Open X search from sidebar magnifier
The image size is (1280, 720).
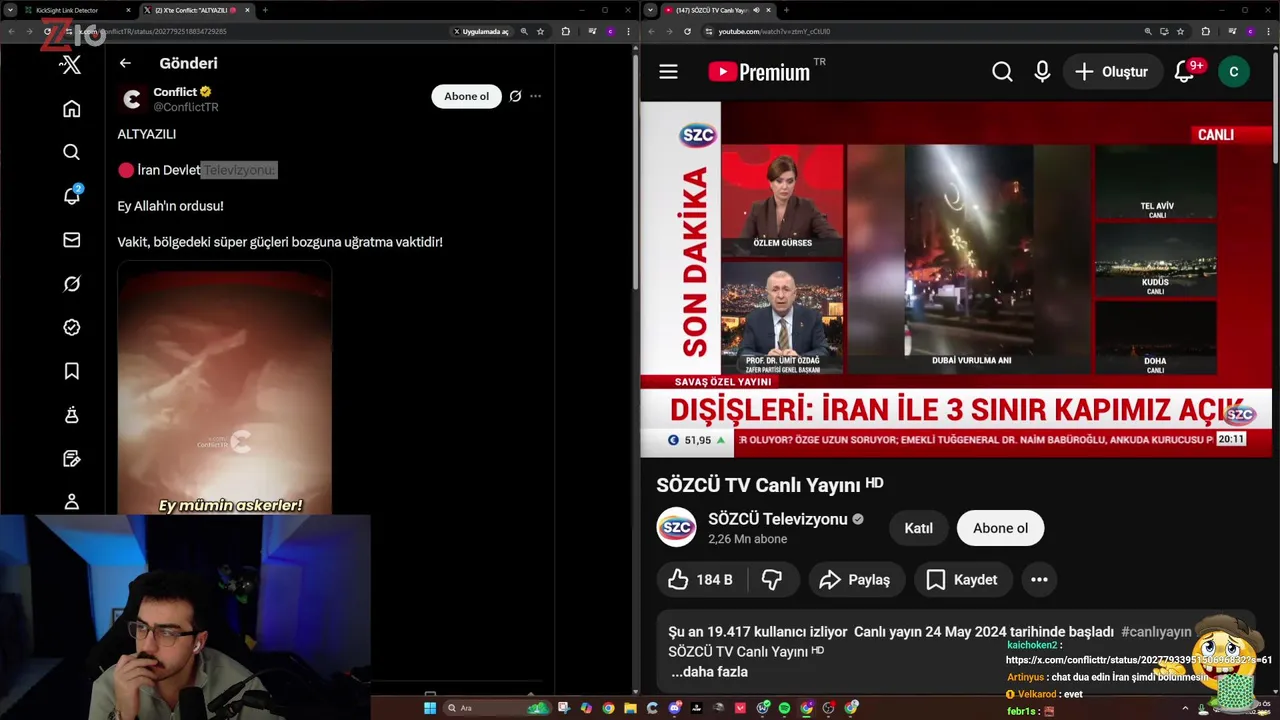[71, 152]
